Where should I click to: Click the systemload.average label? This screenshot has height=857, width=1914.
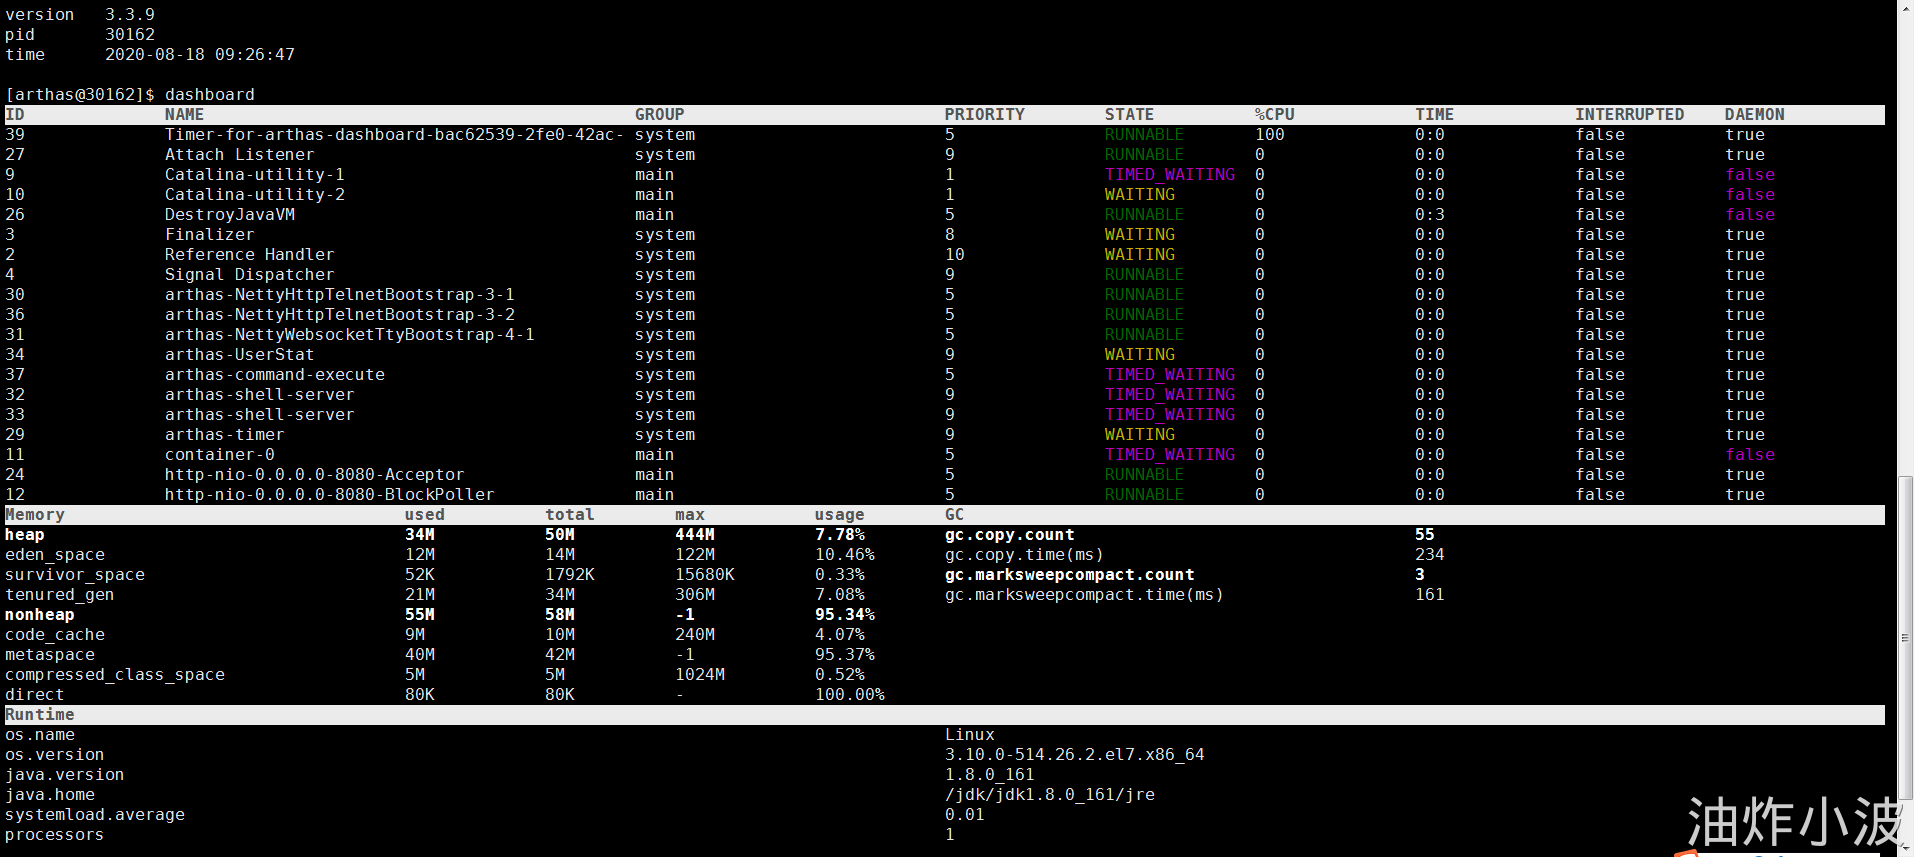pyautogui.click(x=95, y=815)
